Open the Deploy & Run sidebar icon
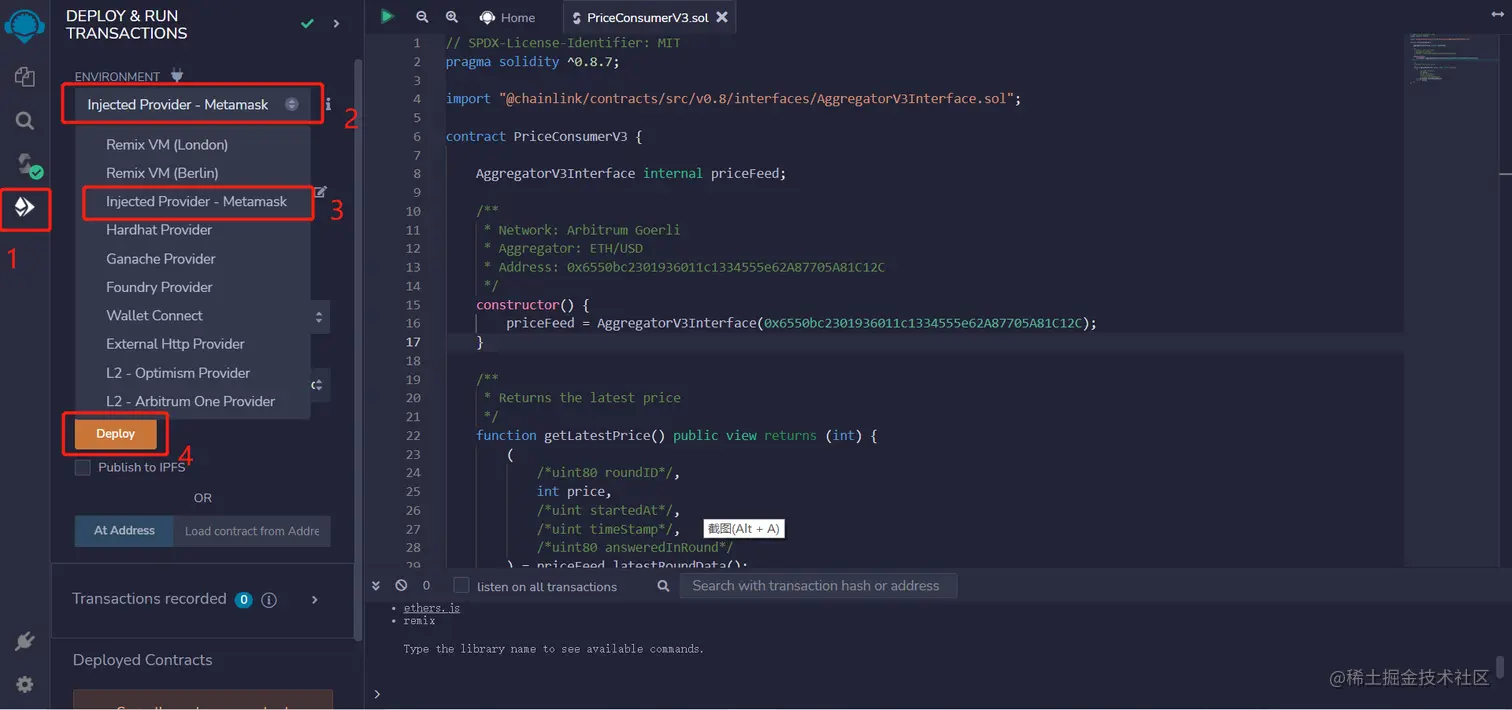Image resolution: width=1512 pixels, height=710 pixels. (25, 207)
